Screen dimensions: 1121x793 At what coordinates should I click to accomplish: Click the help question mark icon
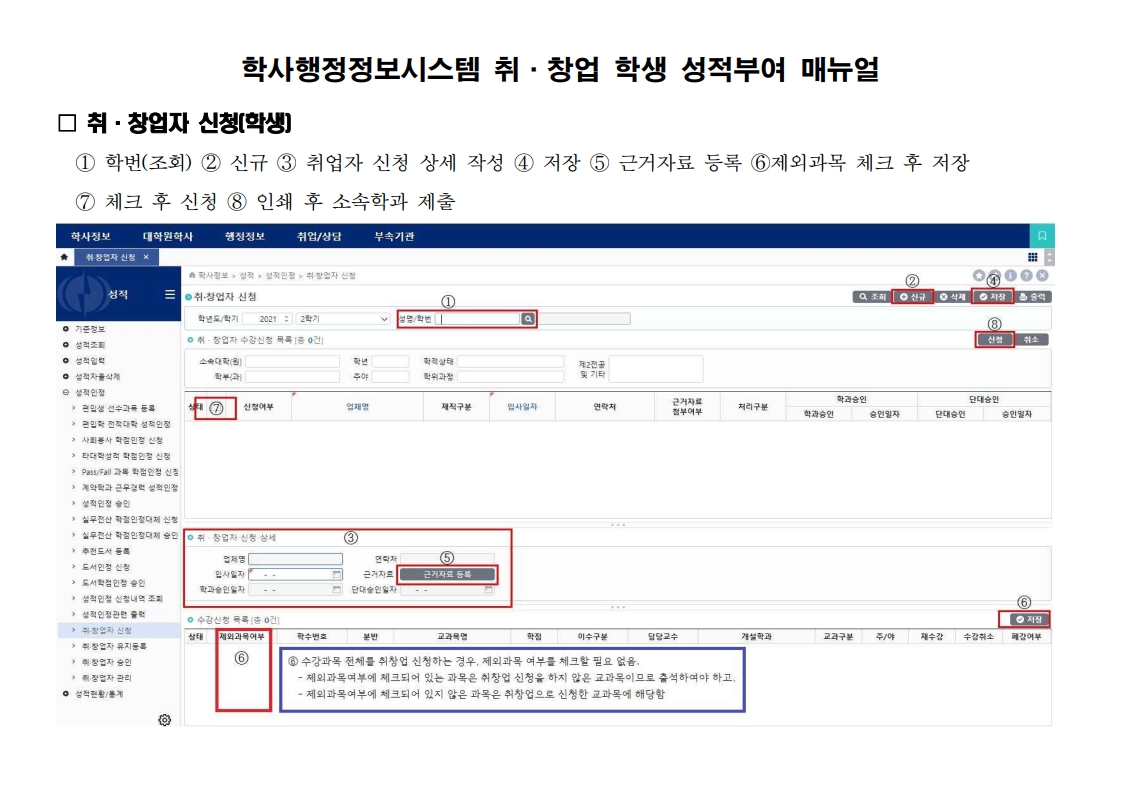[x=1026, y=276]
